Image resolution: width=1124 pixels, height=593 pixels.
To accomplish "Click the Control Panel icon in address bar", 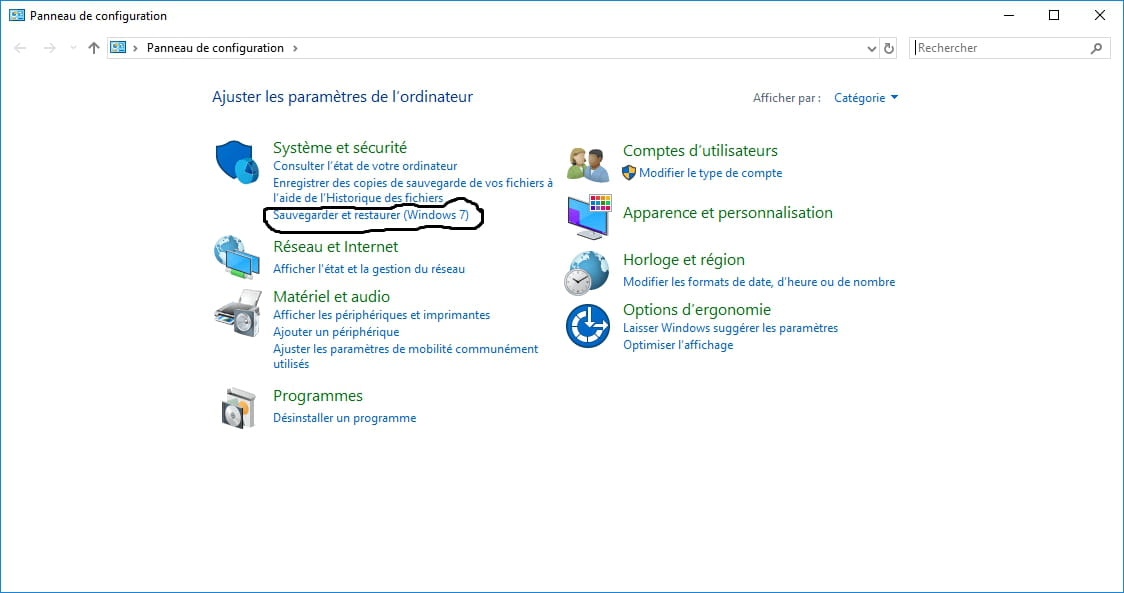I will (118, 47).
